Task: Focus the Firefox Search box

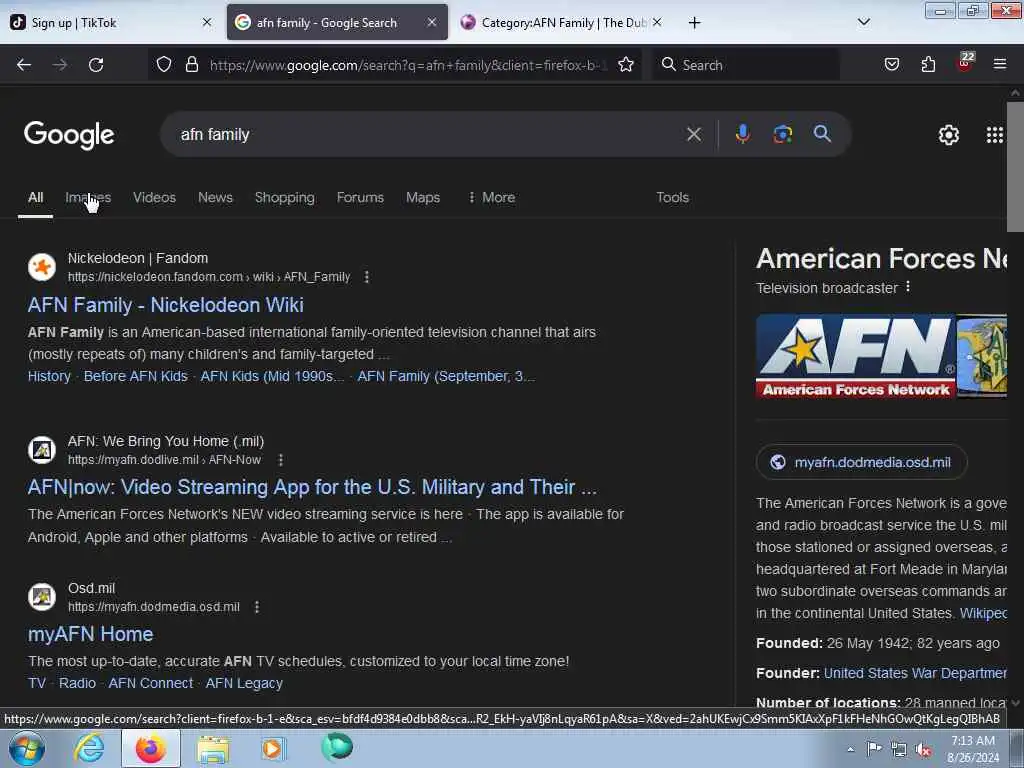Action: [746, 65]
